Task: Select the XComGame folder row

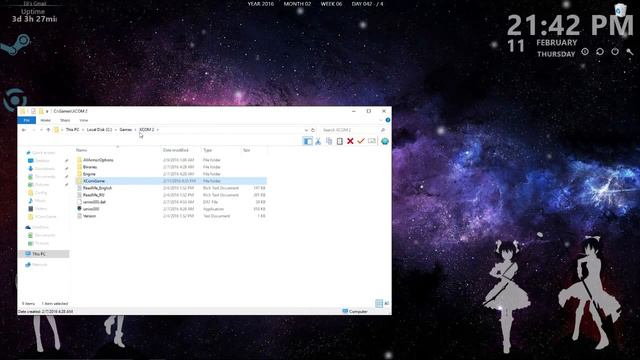Action: [171, 181]
